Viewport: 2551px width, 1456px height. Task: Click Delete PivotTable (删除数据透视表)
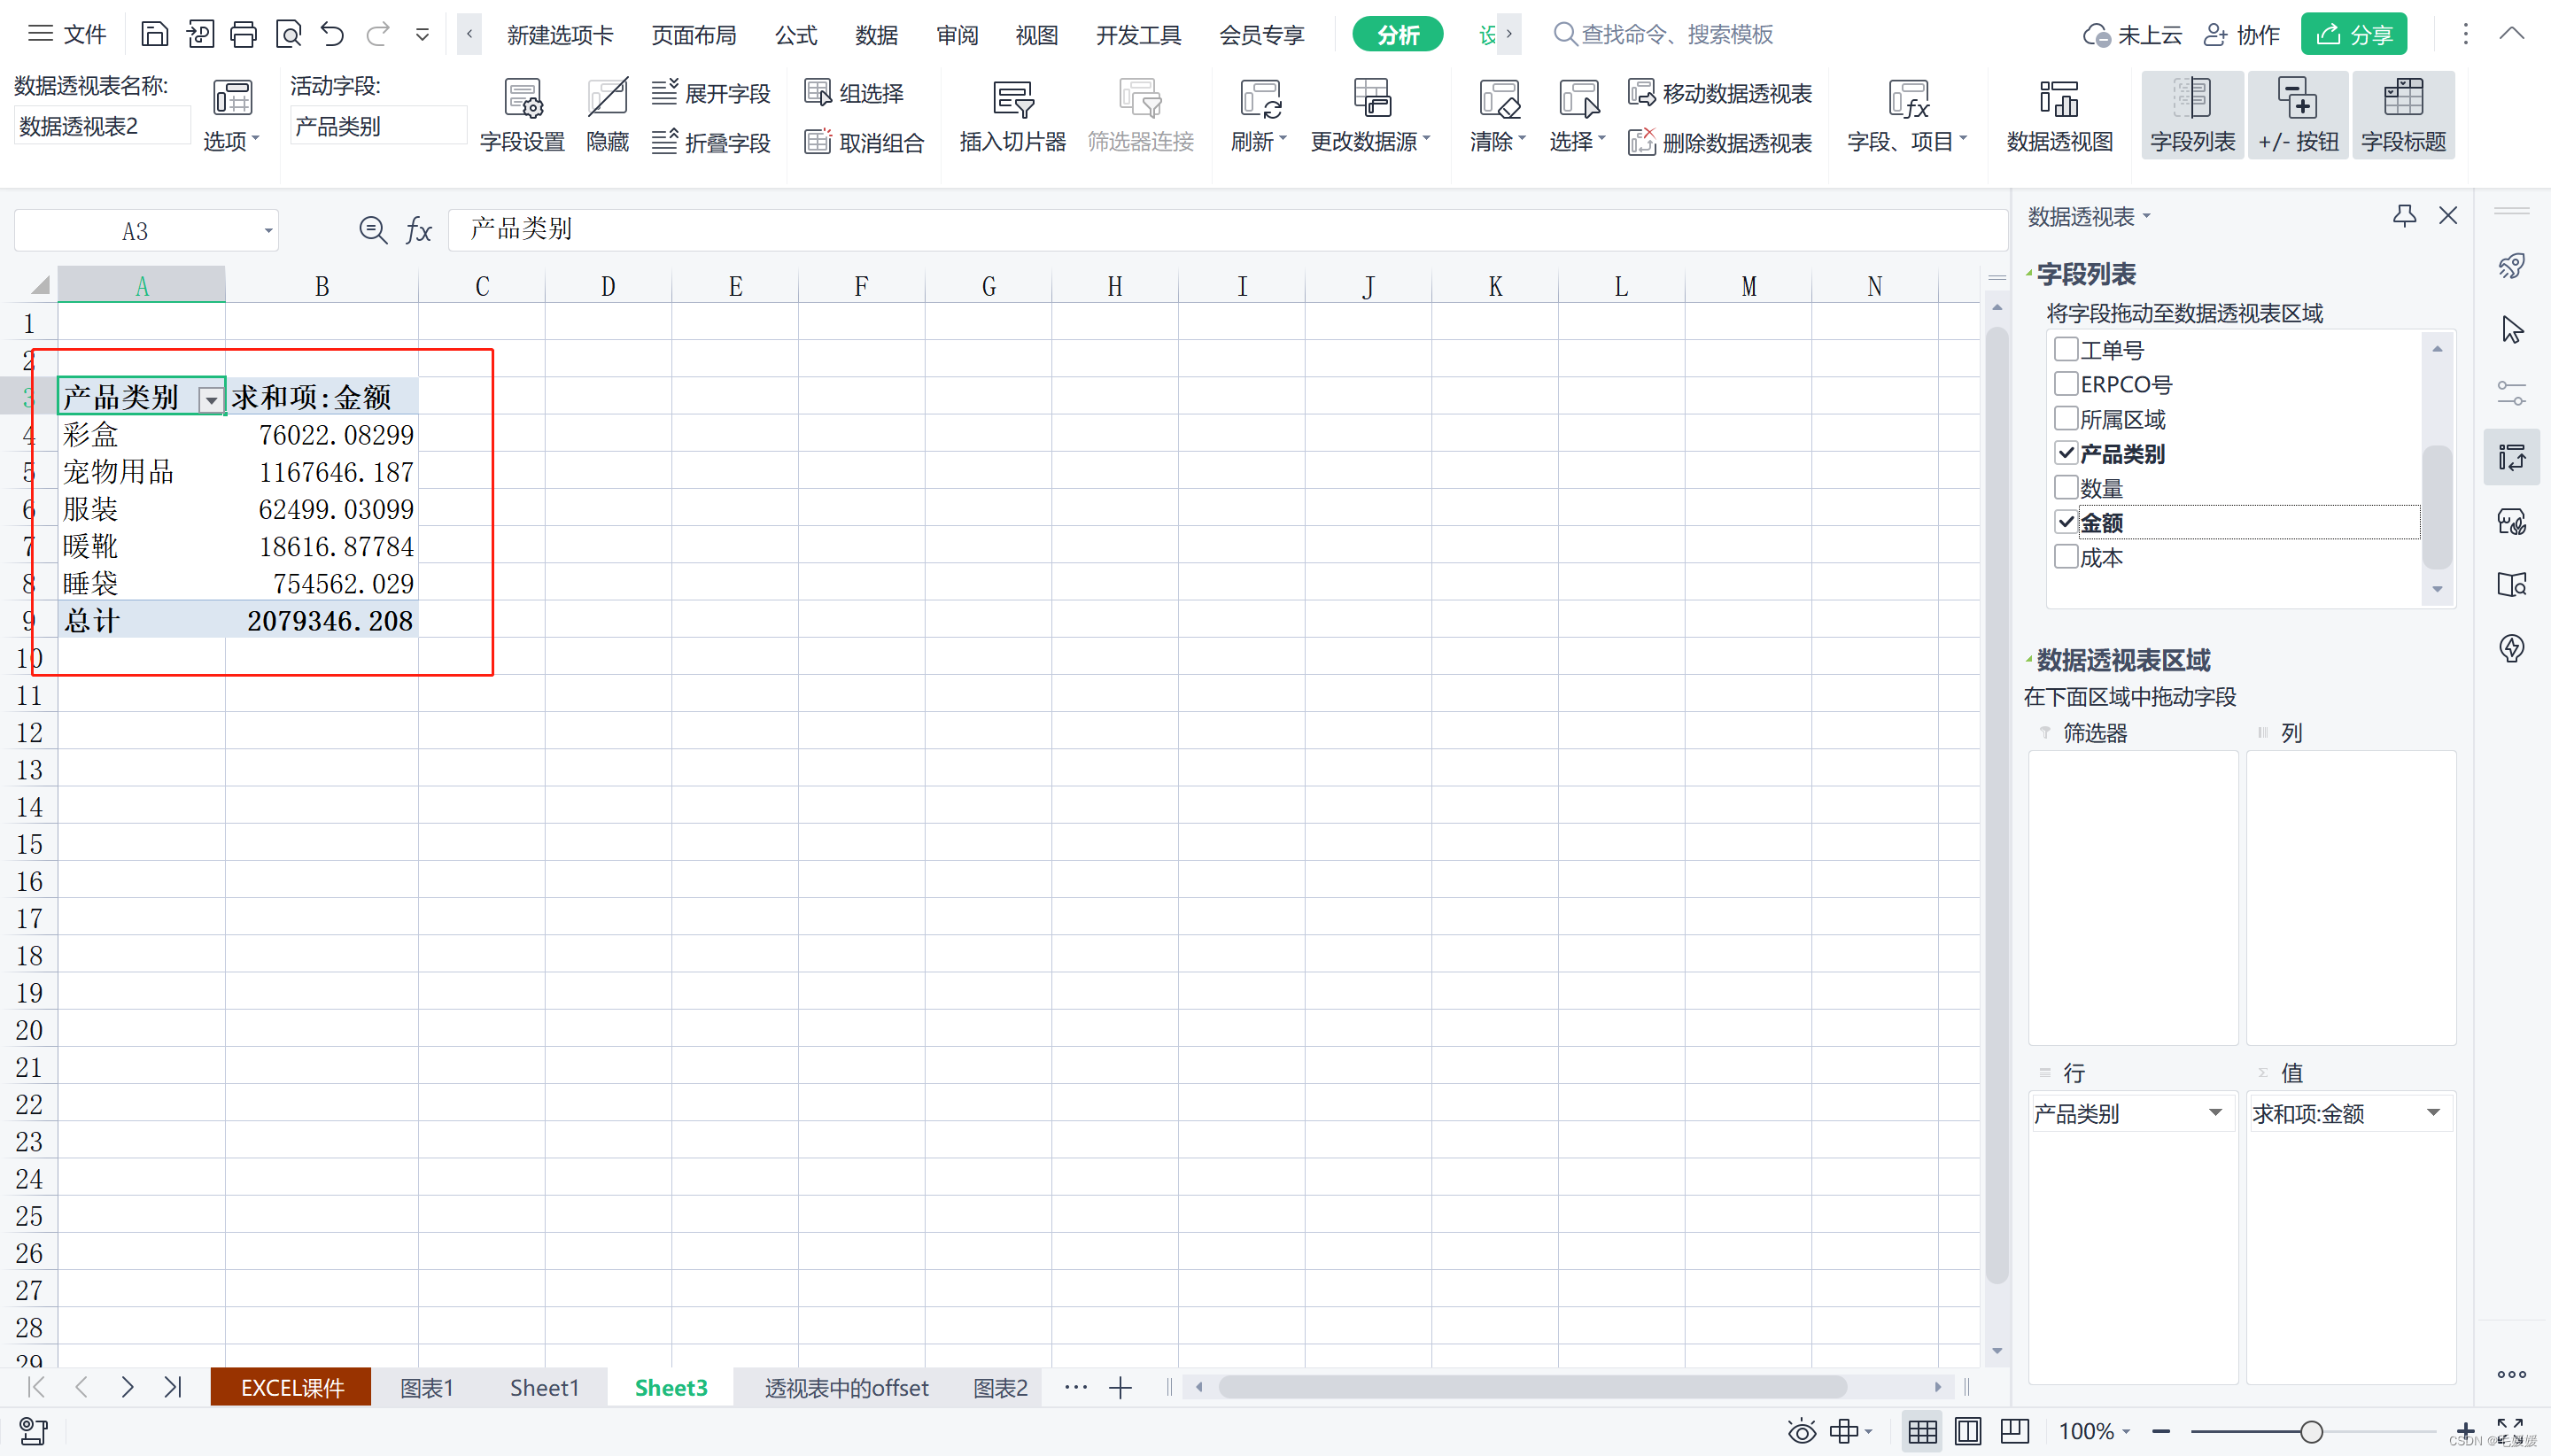[1720, 143]
